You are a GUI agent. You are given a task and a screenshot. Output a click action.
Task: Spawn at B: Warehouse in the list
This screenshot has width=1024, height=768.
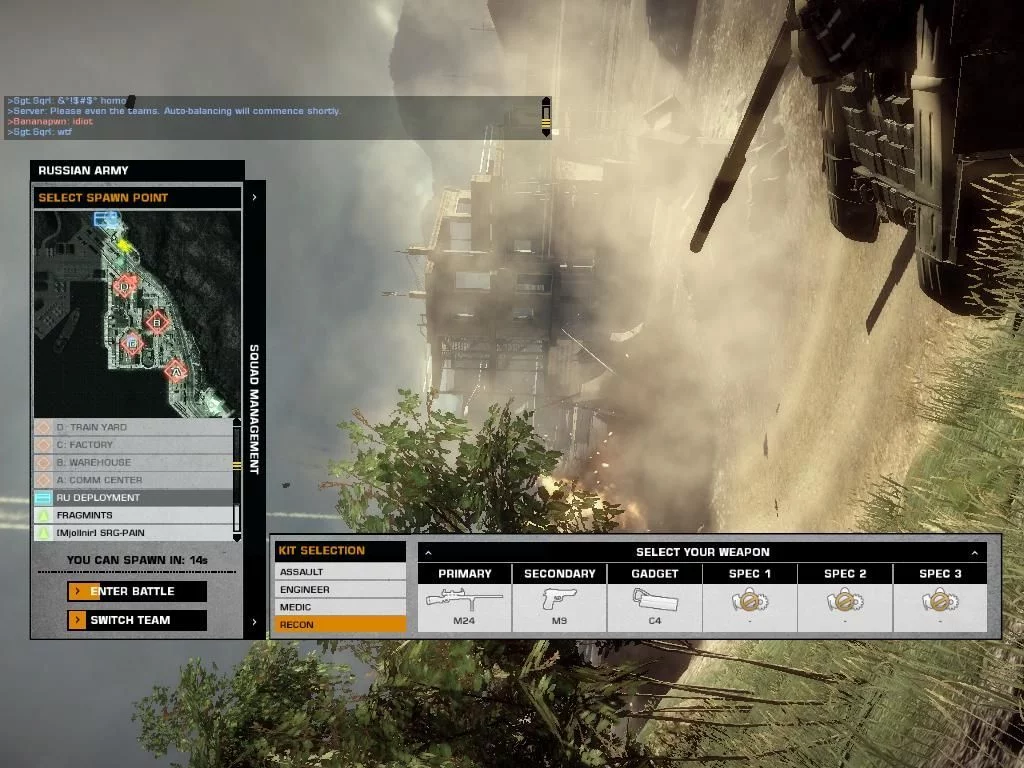(133, 462)
